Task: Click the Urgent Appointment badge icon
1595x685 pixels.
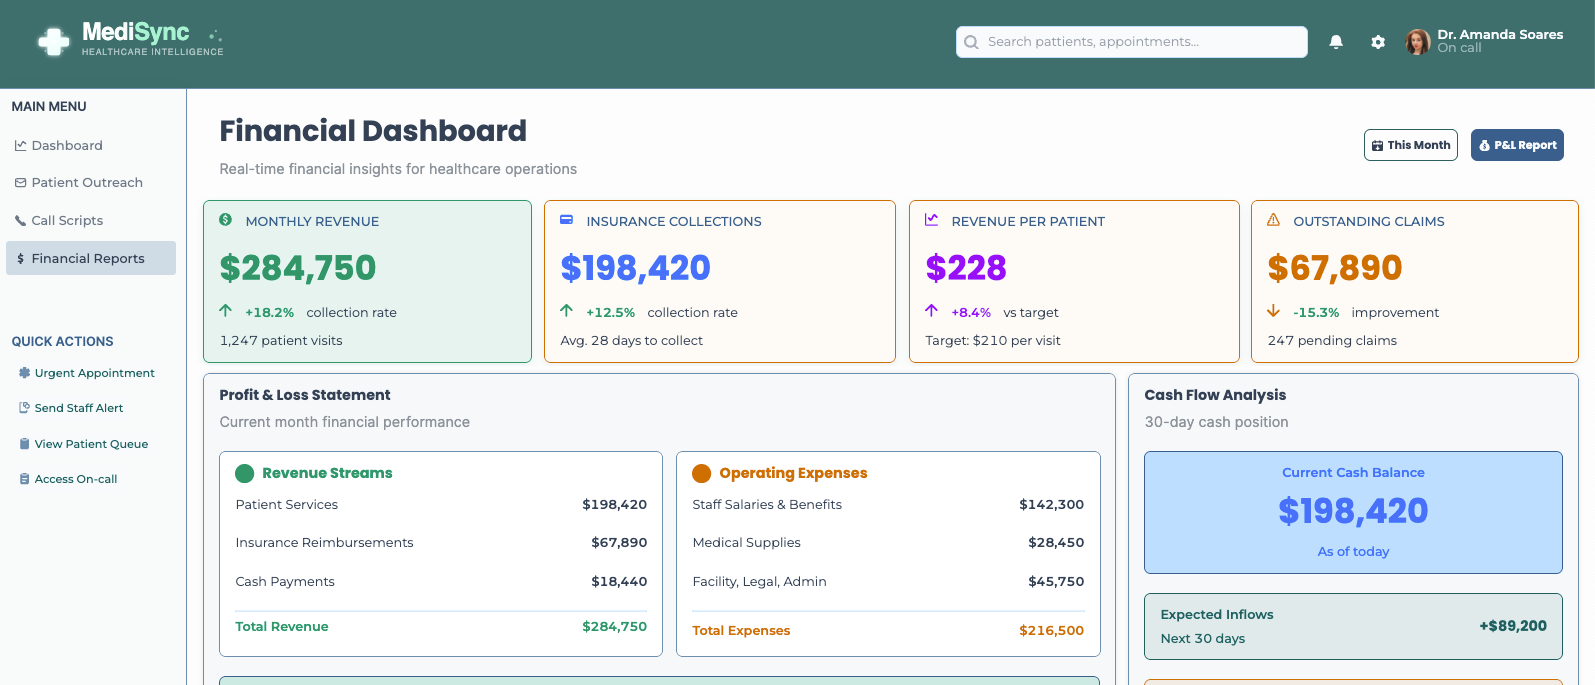Action: [24, 372]
